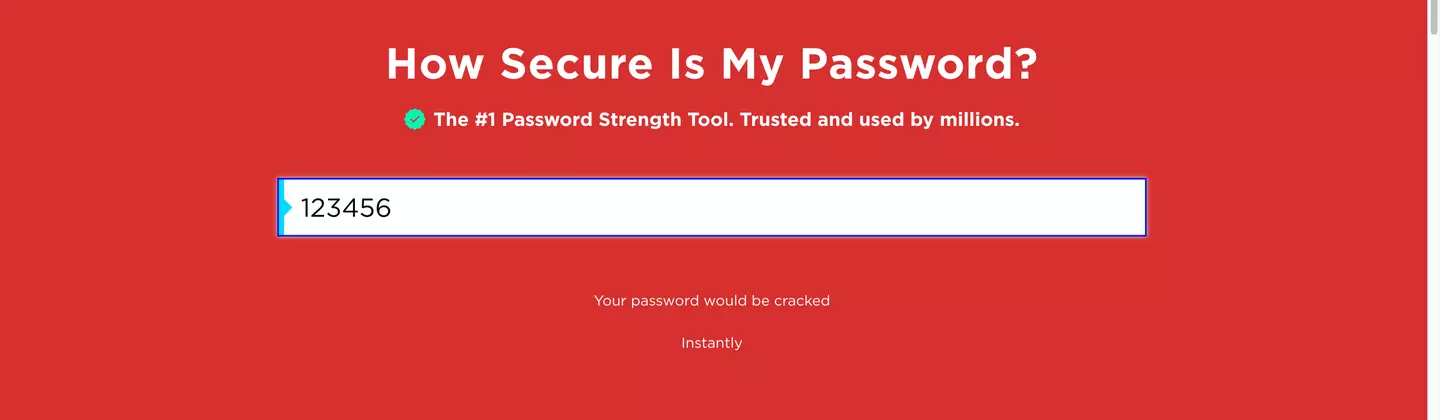Viewport: 1440px width, 420px height.
Task: Click the typed "123456" text in the field
Action: pyautogui.click(x=346, y=208)
